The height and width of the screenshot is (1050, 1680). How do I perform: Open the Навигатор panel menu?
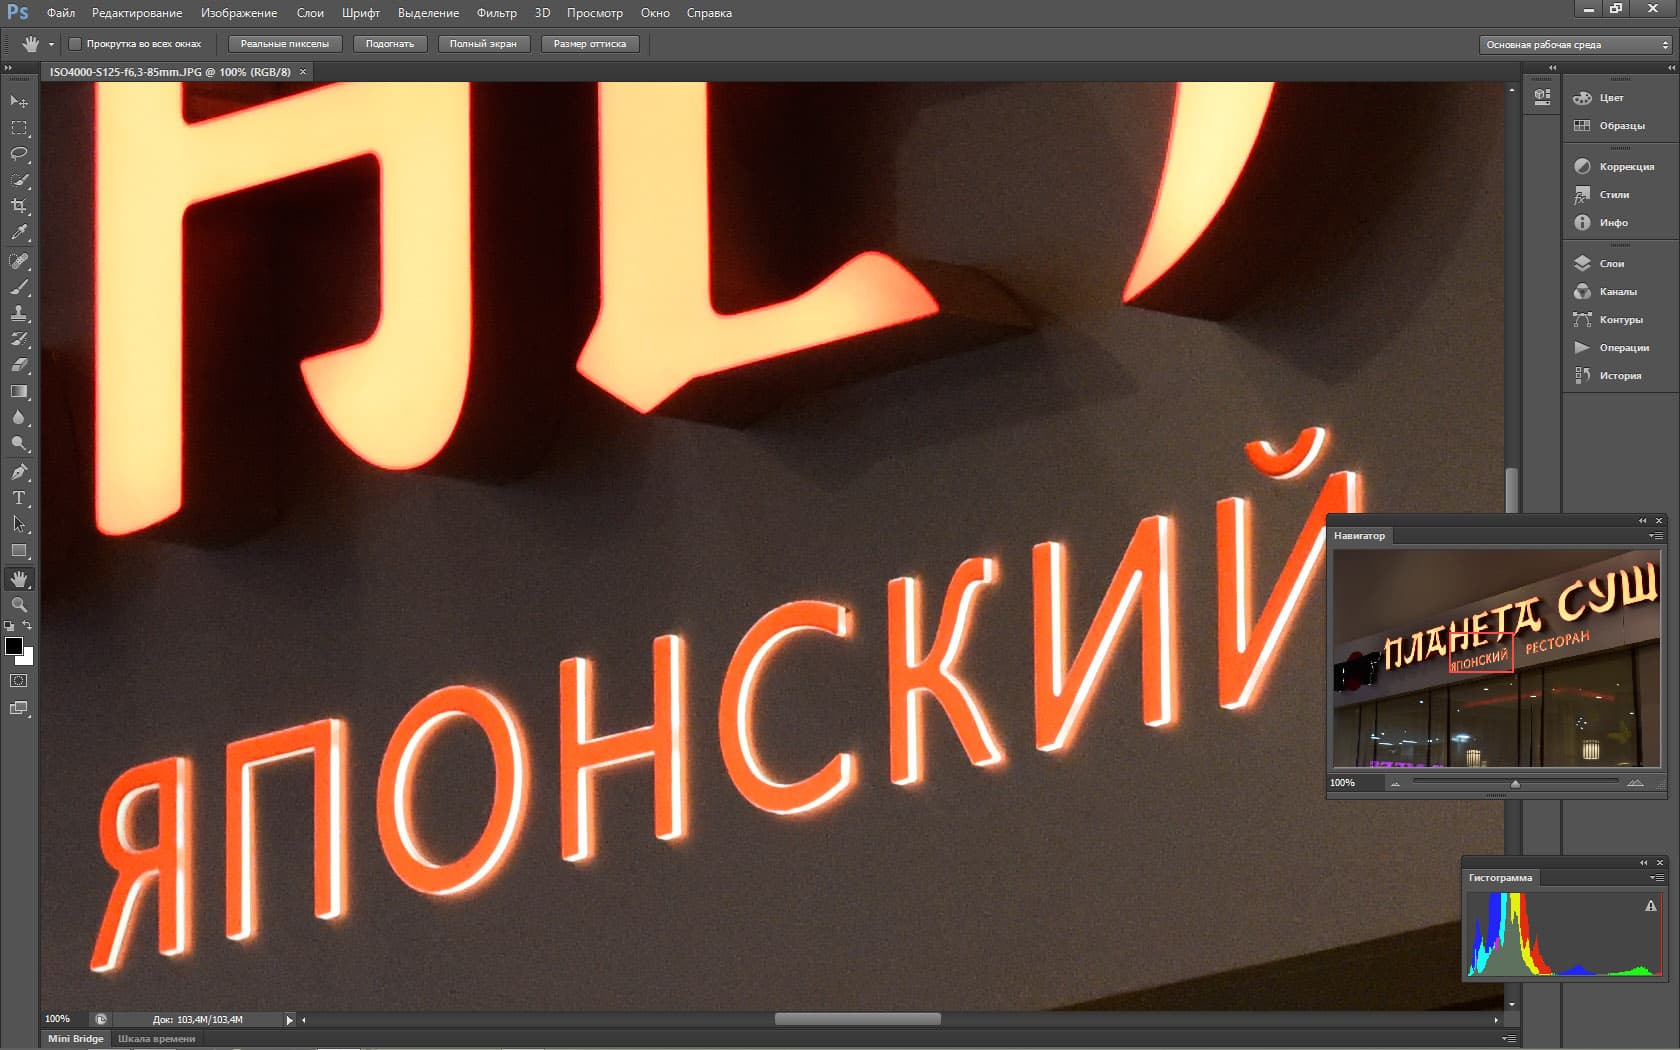pos(1656,536)
